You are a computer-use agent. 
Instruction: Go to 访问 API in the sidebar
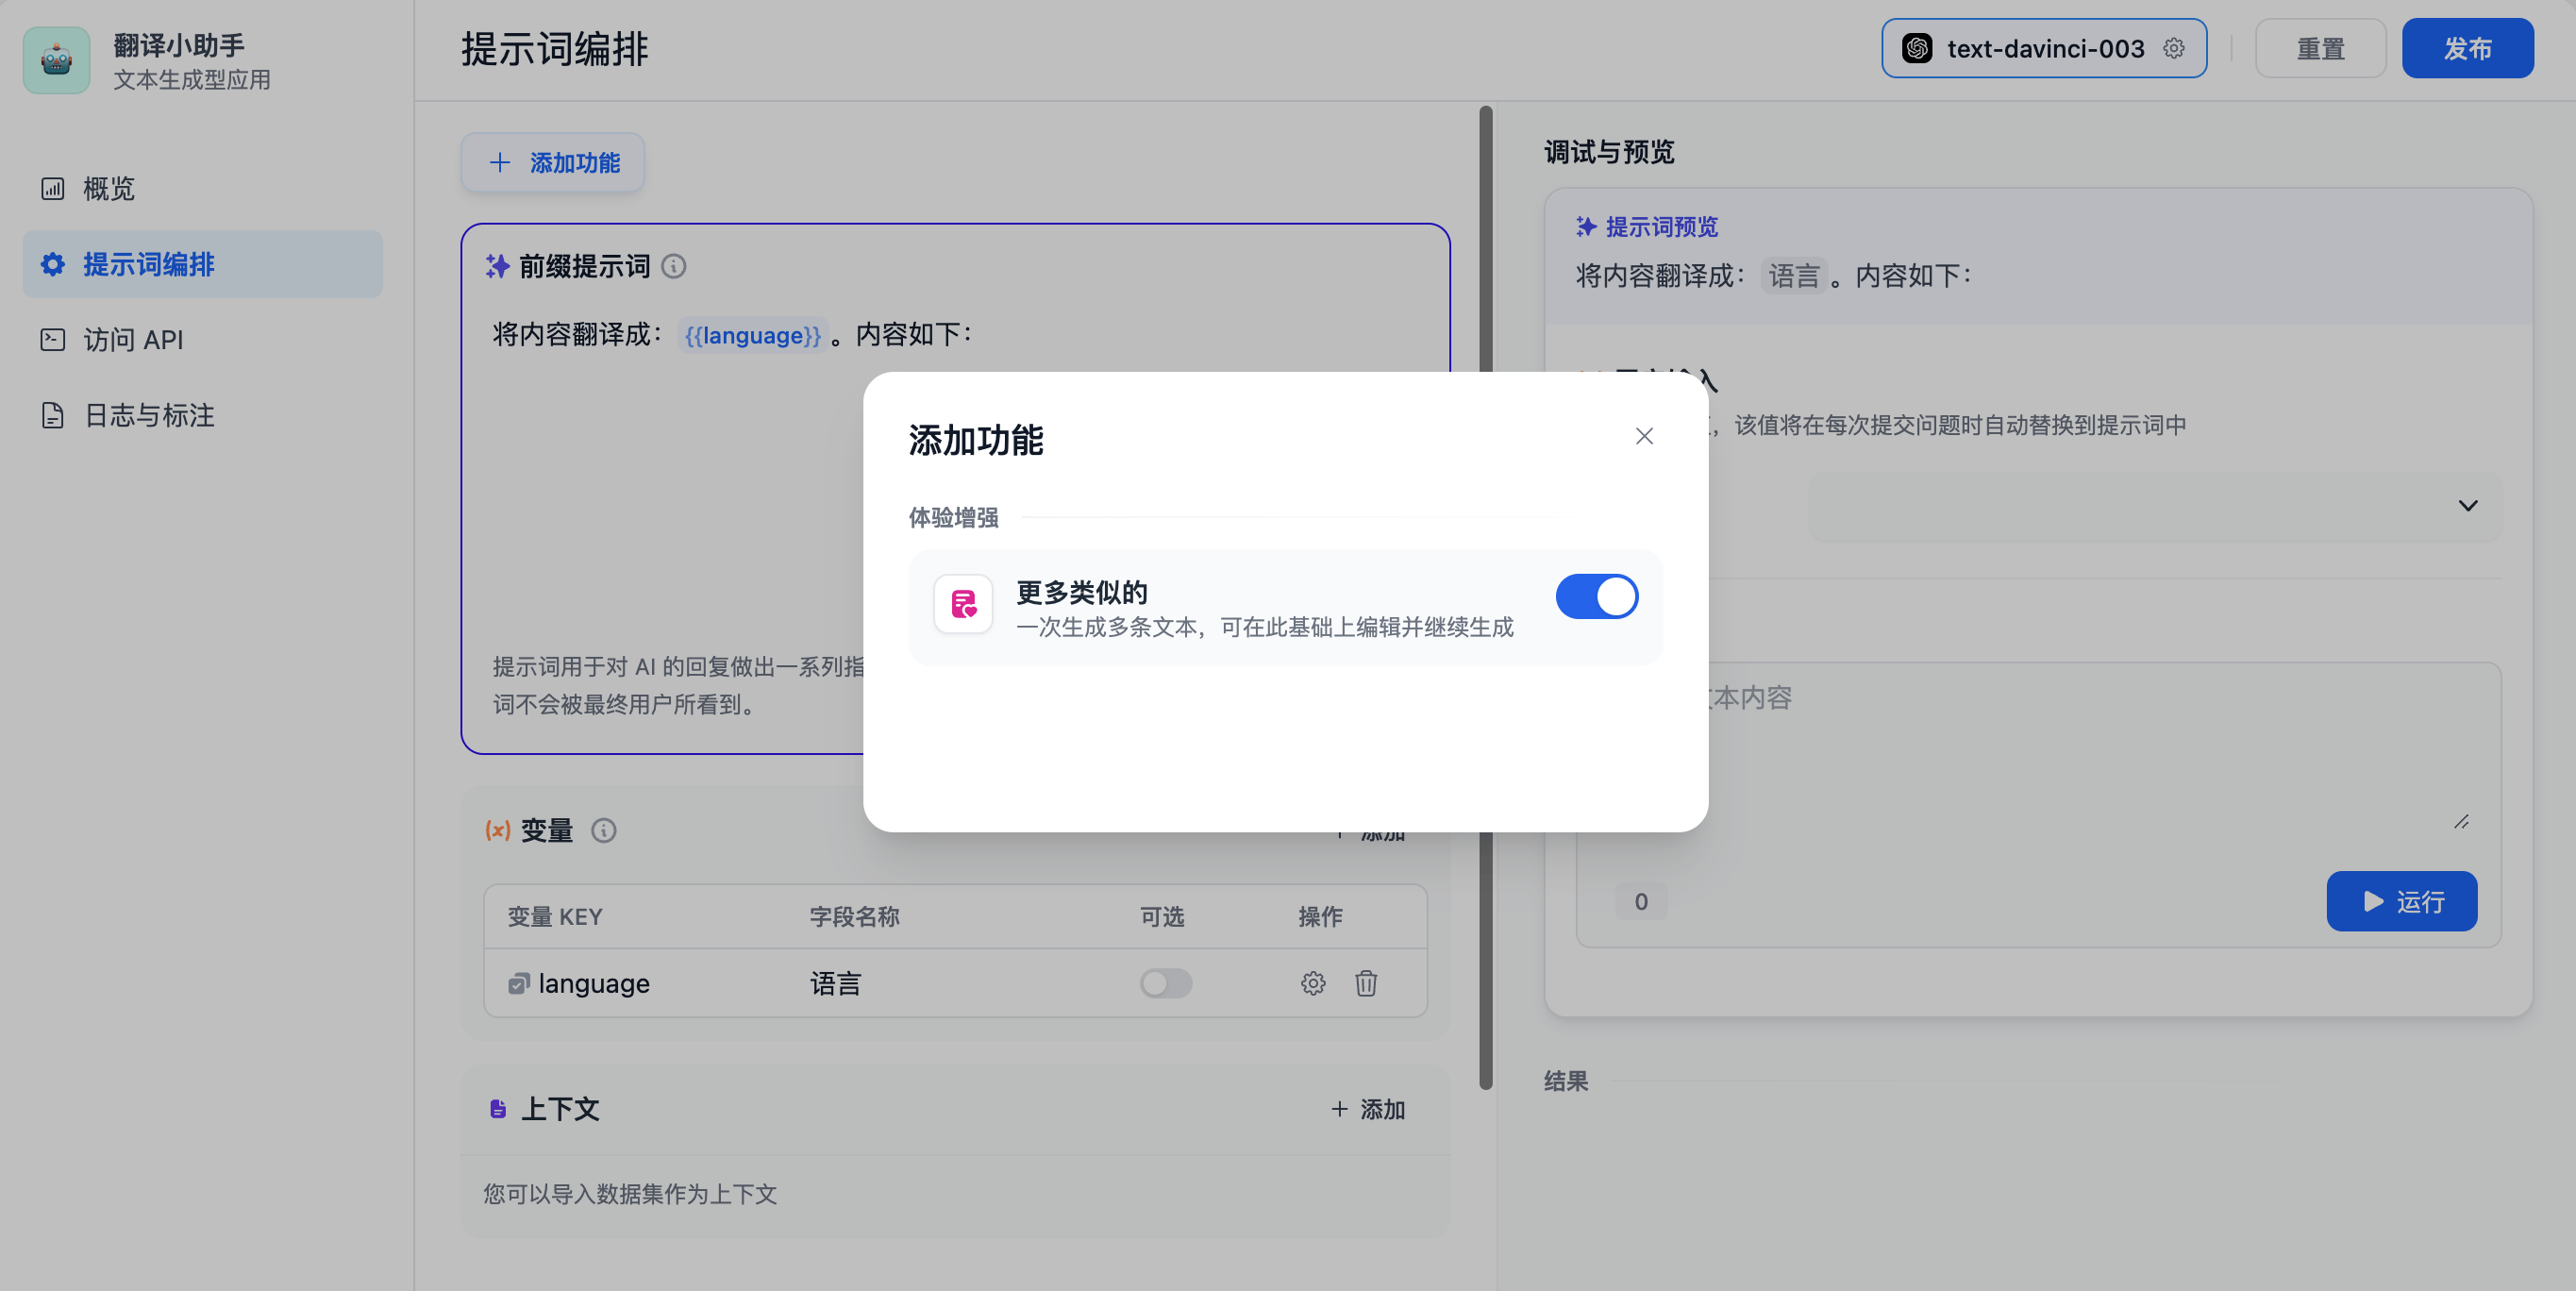tap(132, 340)
